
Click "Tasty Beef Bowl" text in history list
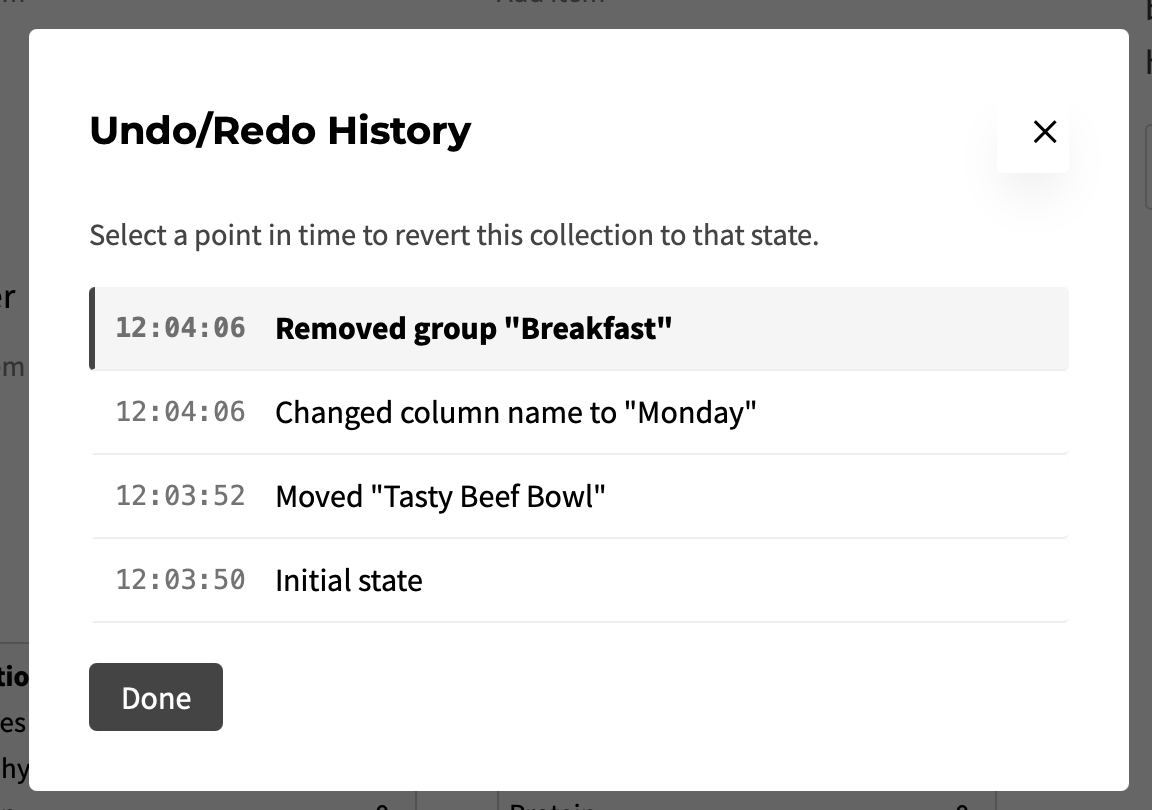pos(490,496)
